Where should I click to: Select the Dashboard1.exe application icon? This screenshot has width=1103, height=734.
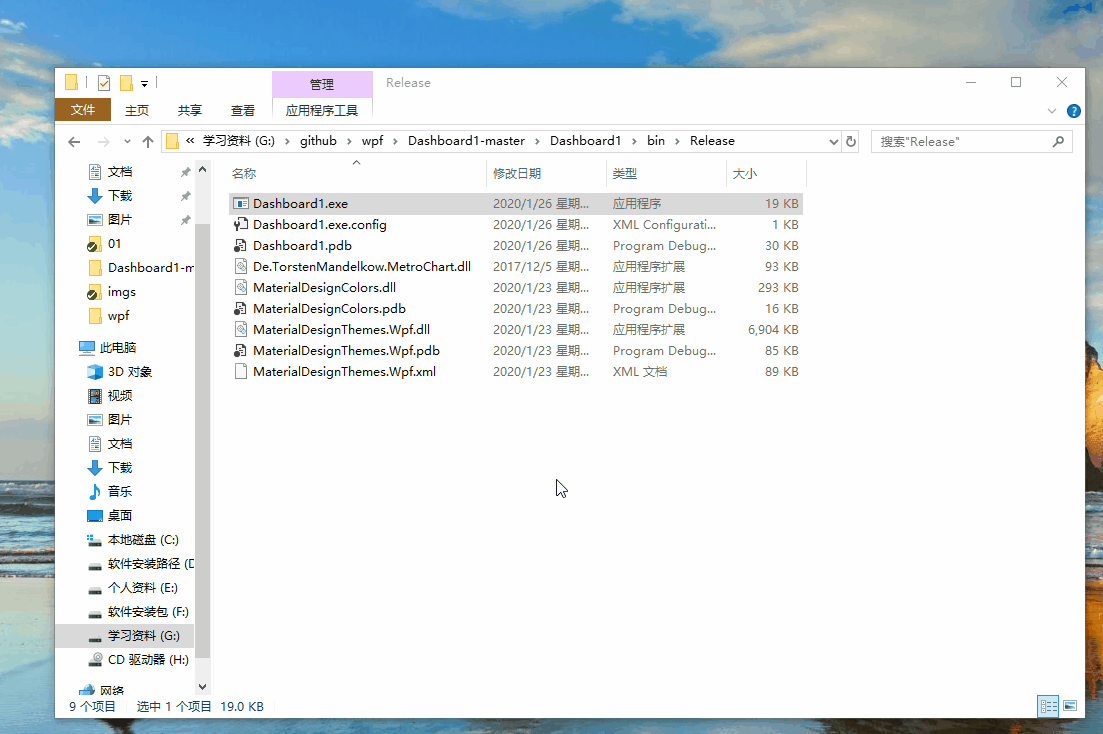pos(241,203)
